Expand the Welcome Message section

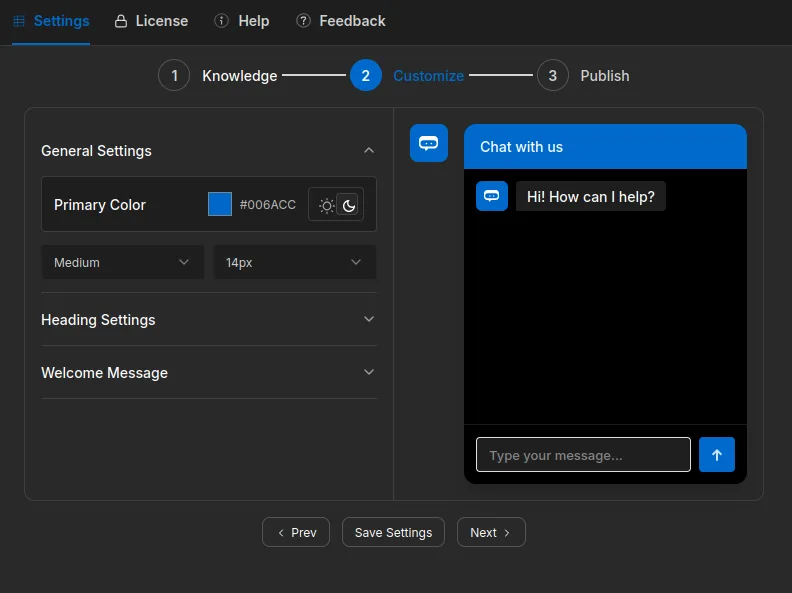[x=209, y=372]
